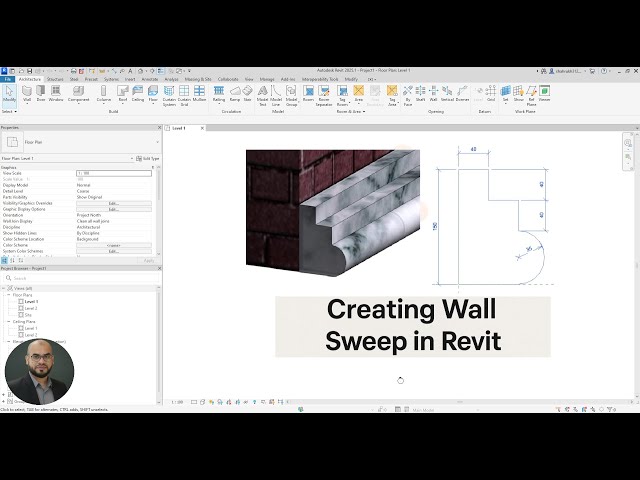Viewport: 640px width, 480px height.
Task: Click the Set work plane tool
Action: (x=505, y=94)
